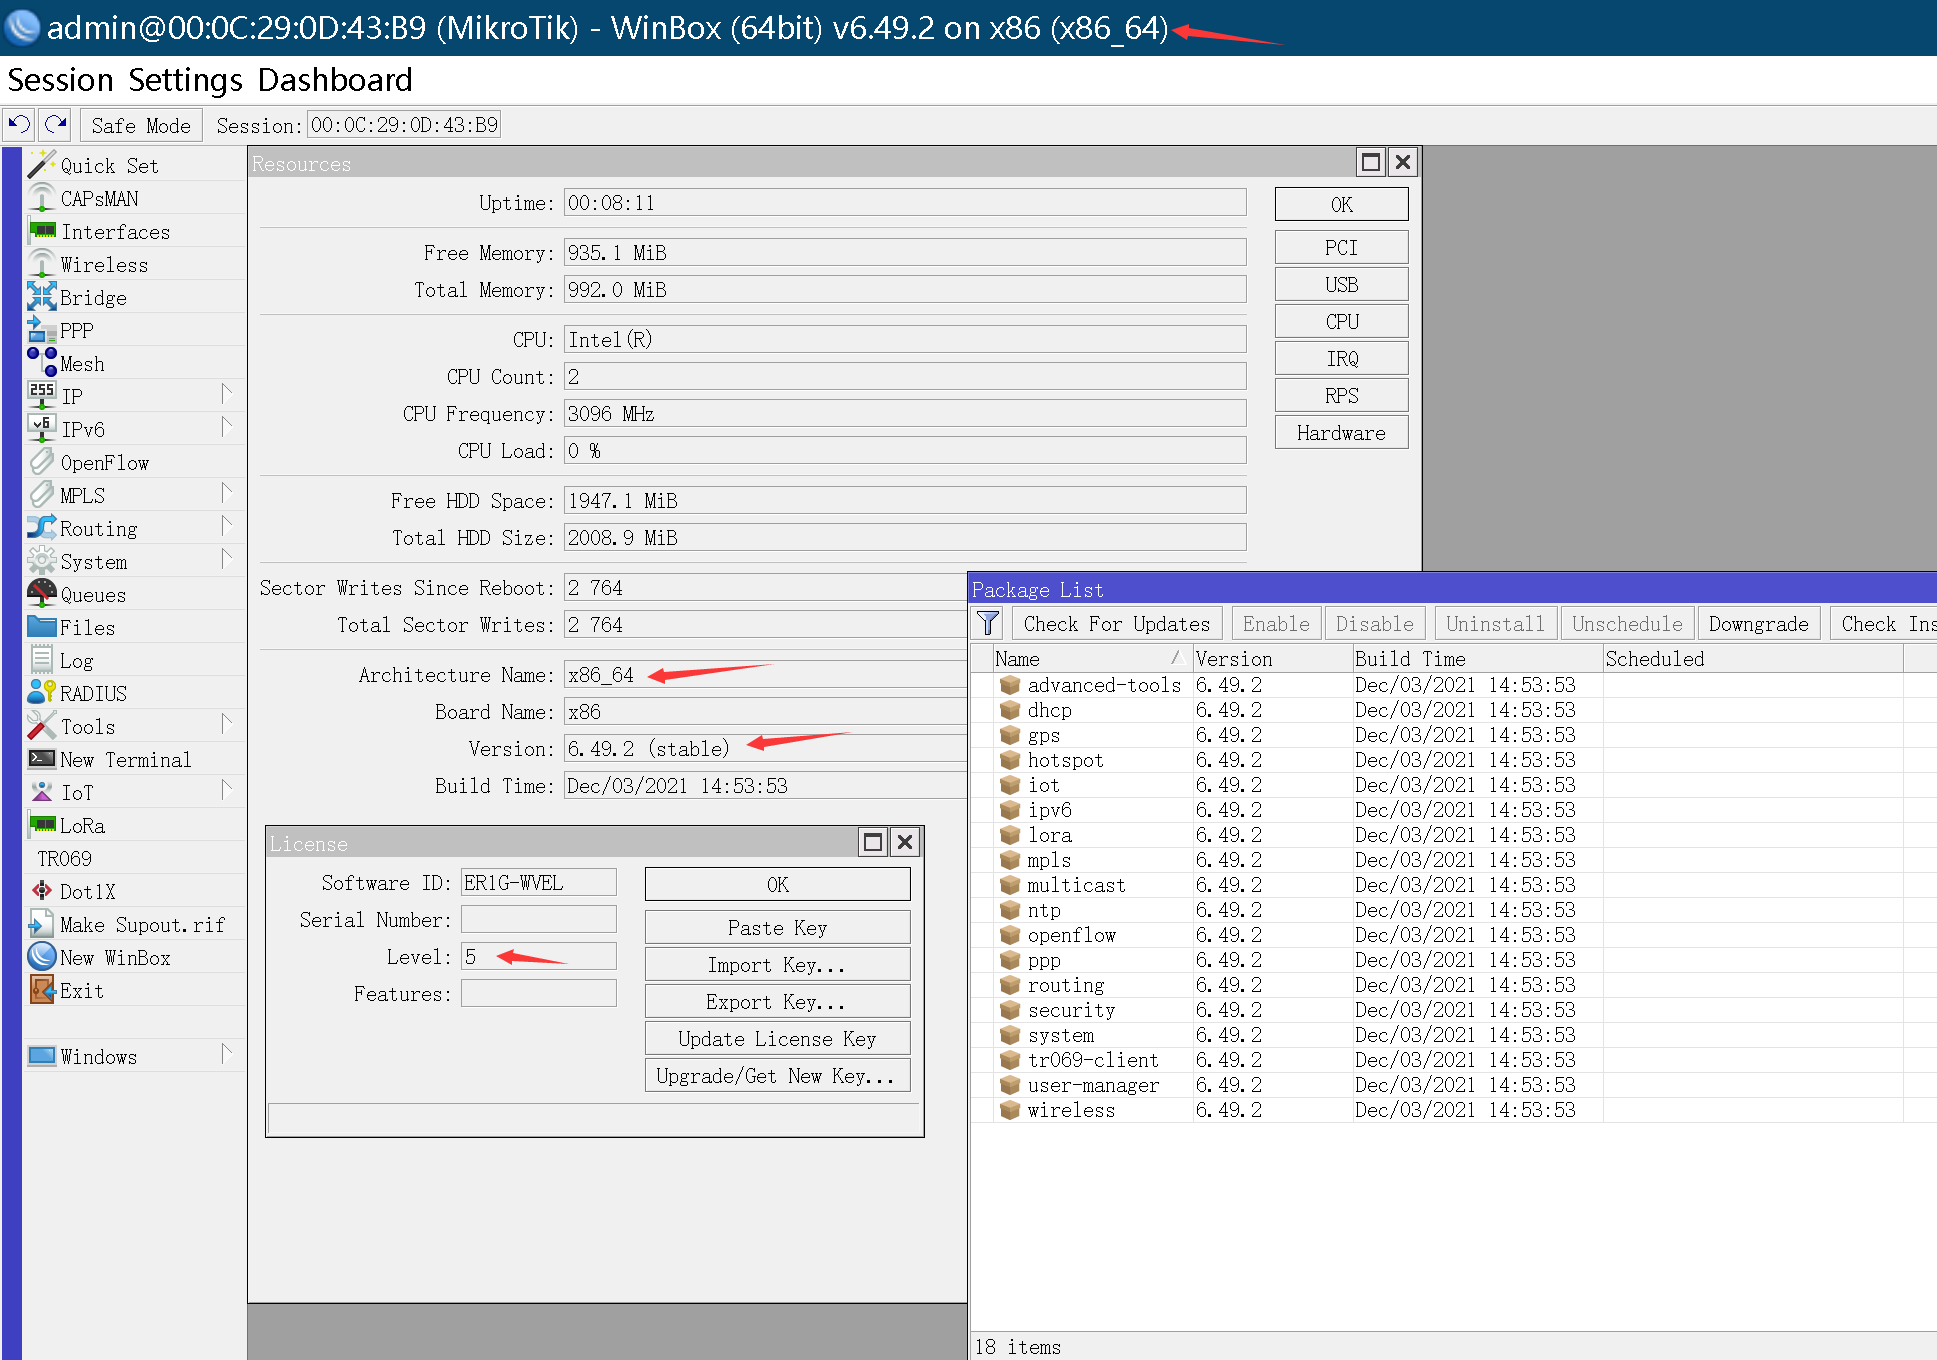Open the Dashboard menu

coord(335,80)
